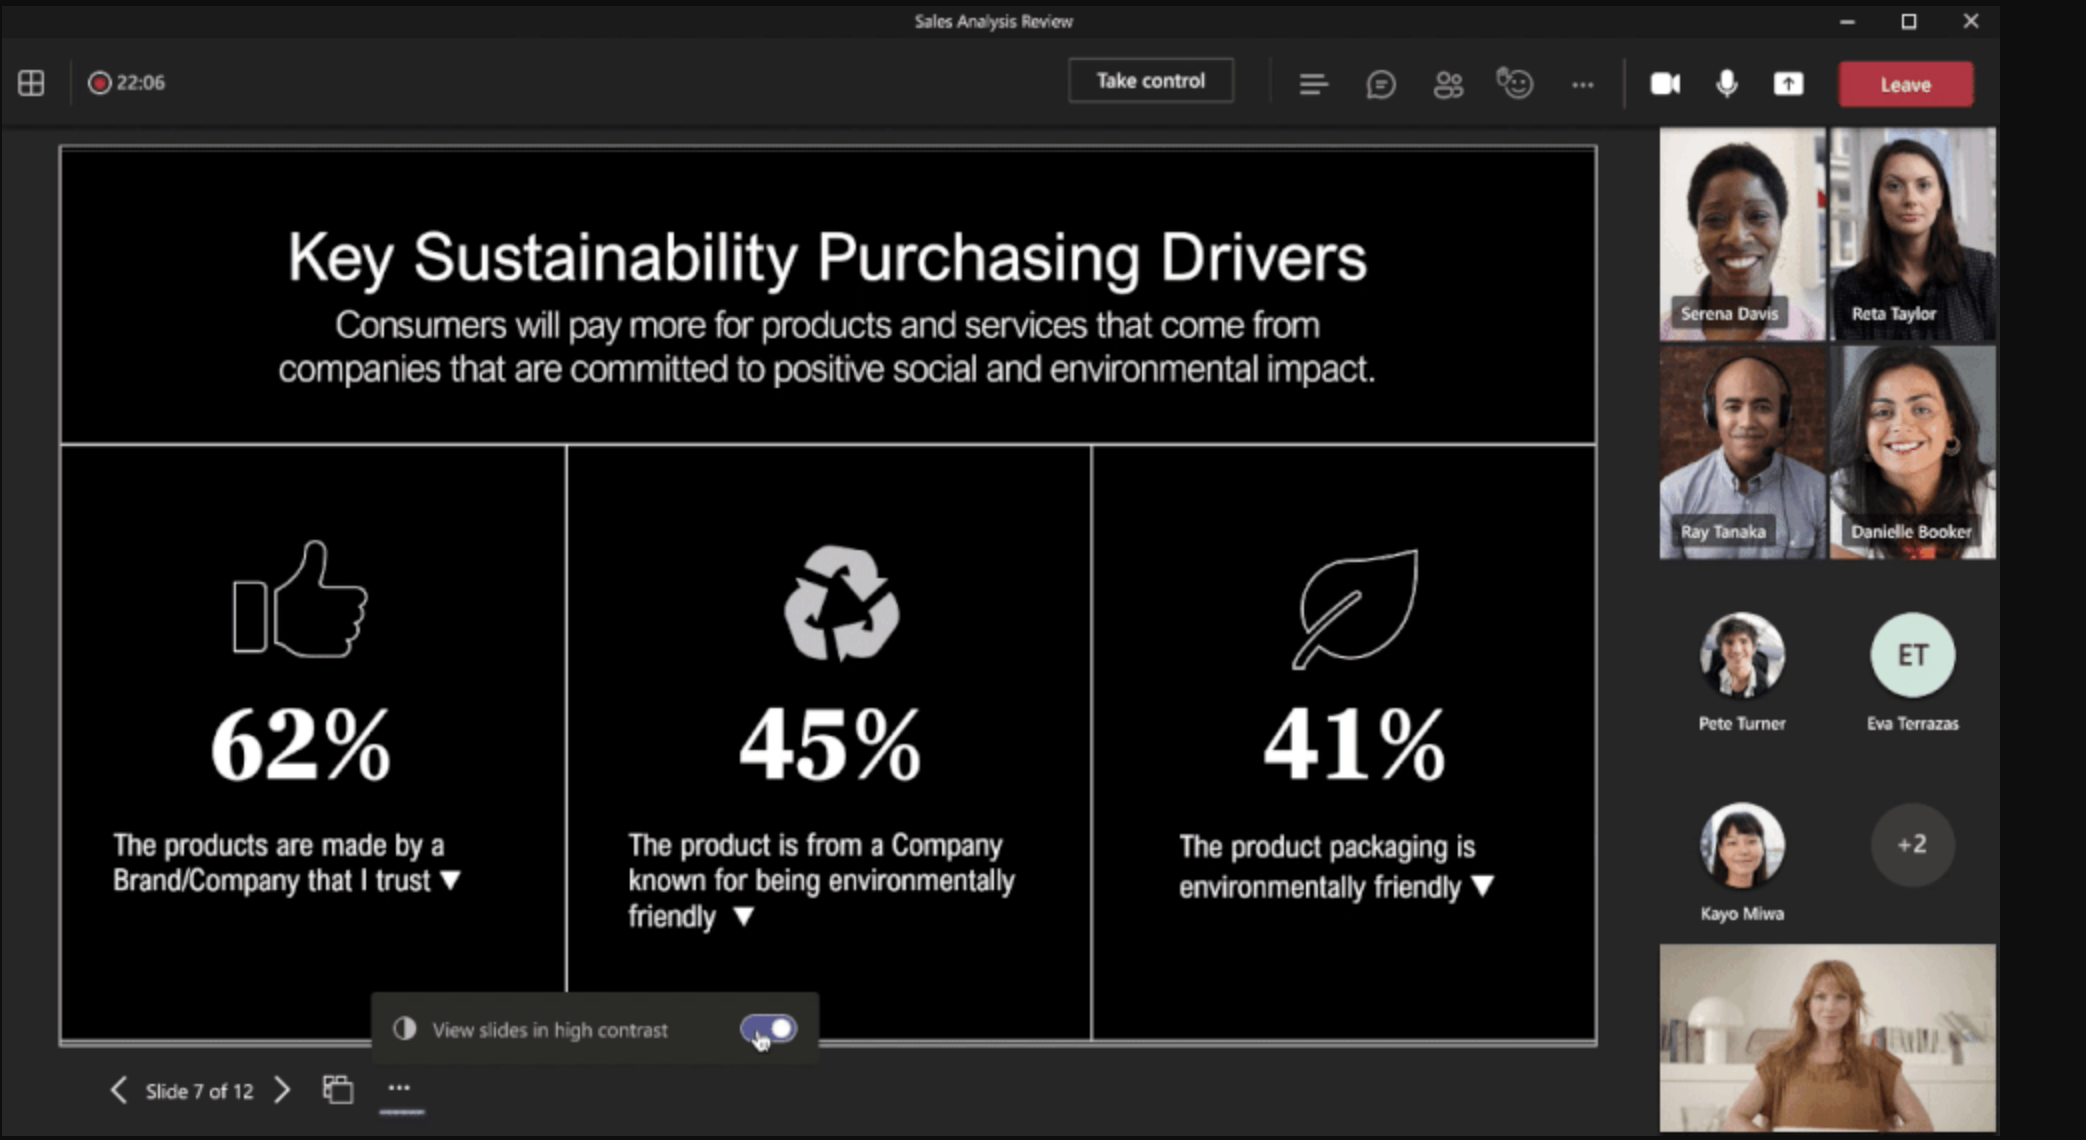Click 'View slides in high contrast' label
This screenshot has height=1140, width=2086.
coord(550,1030)
